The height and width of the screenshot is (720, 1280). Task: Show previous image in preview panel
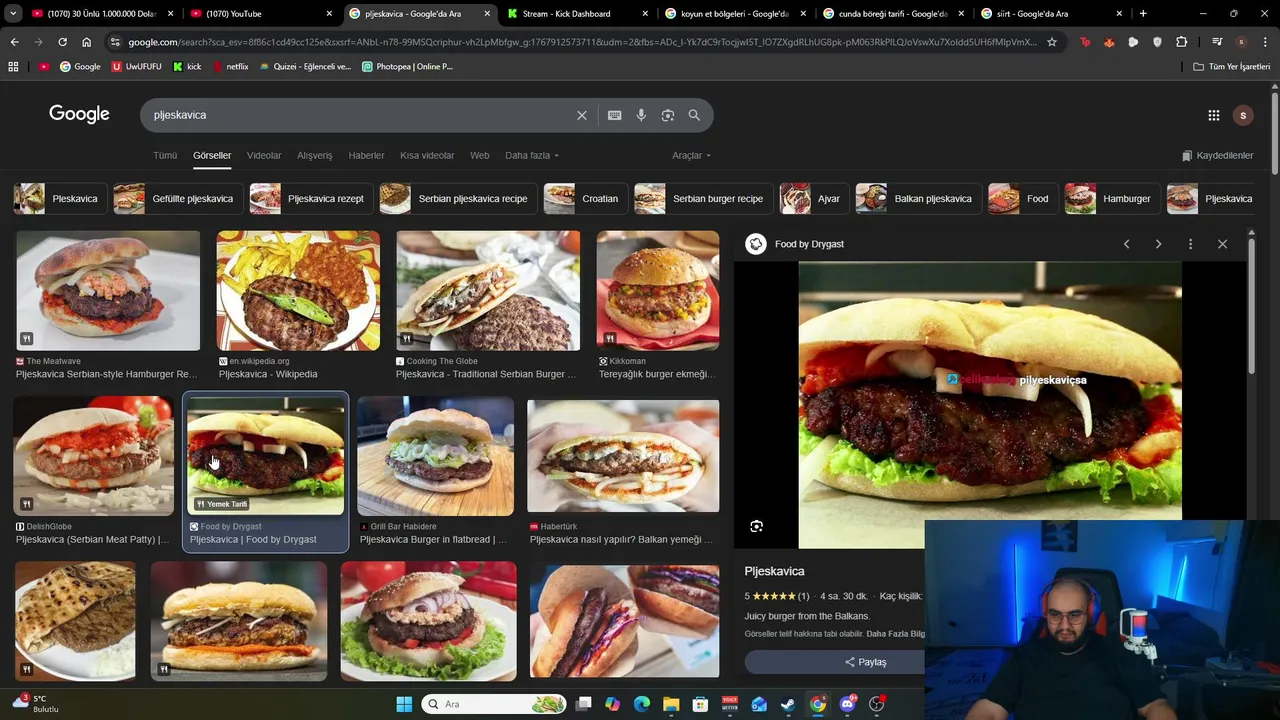coord(1126,244)
